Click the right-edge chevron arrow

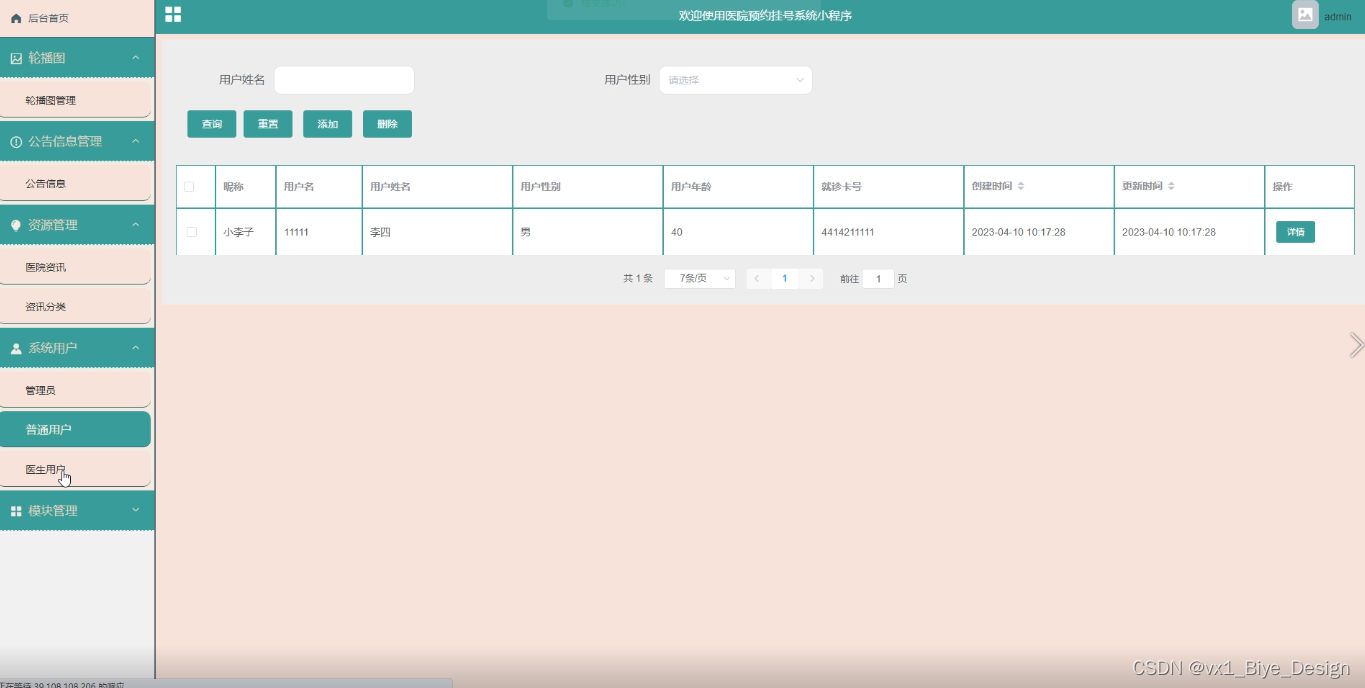[1356, 345]
